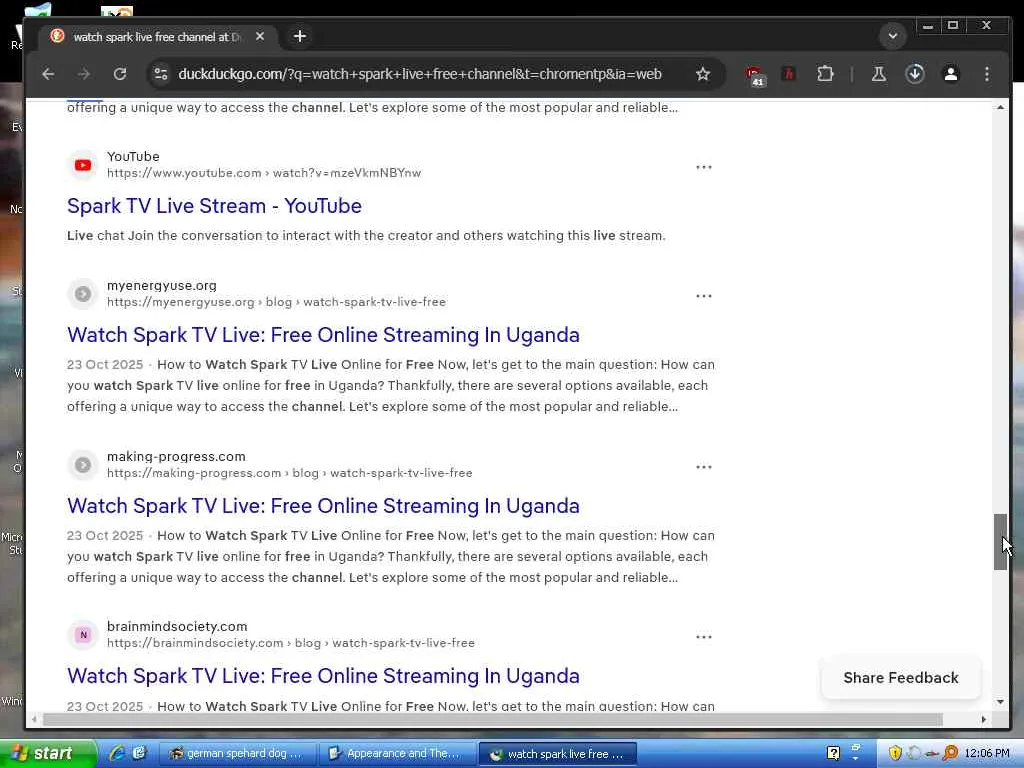Click the magnifier tray icon near the clock
The height and width of the screenshot is (768, 1024).
(950, 753)
